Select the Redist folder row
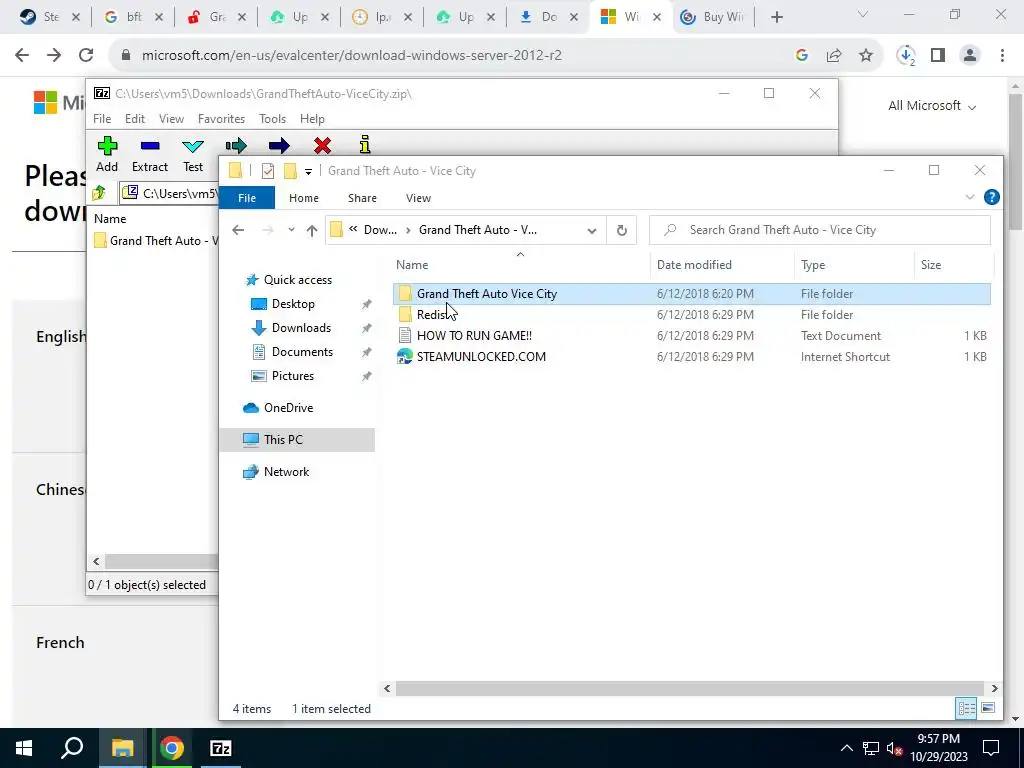 pos(692,315)
